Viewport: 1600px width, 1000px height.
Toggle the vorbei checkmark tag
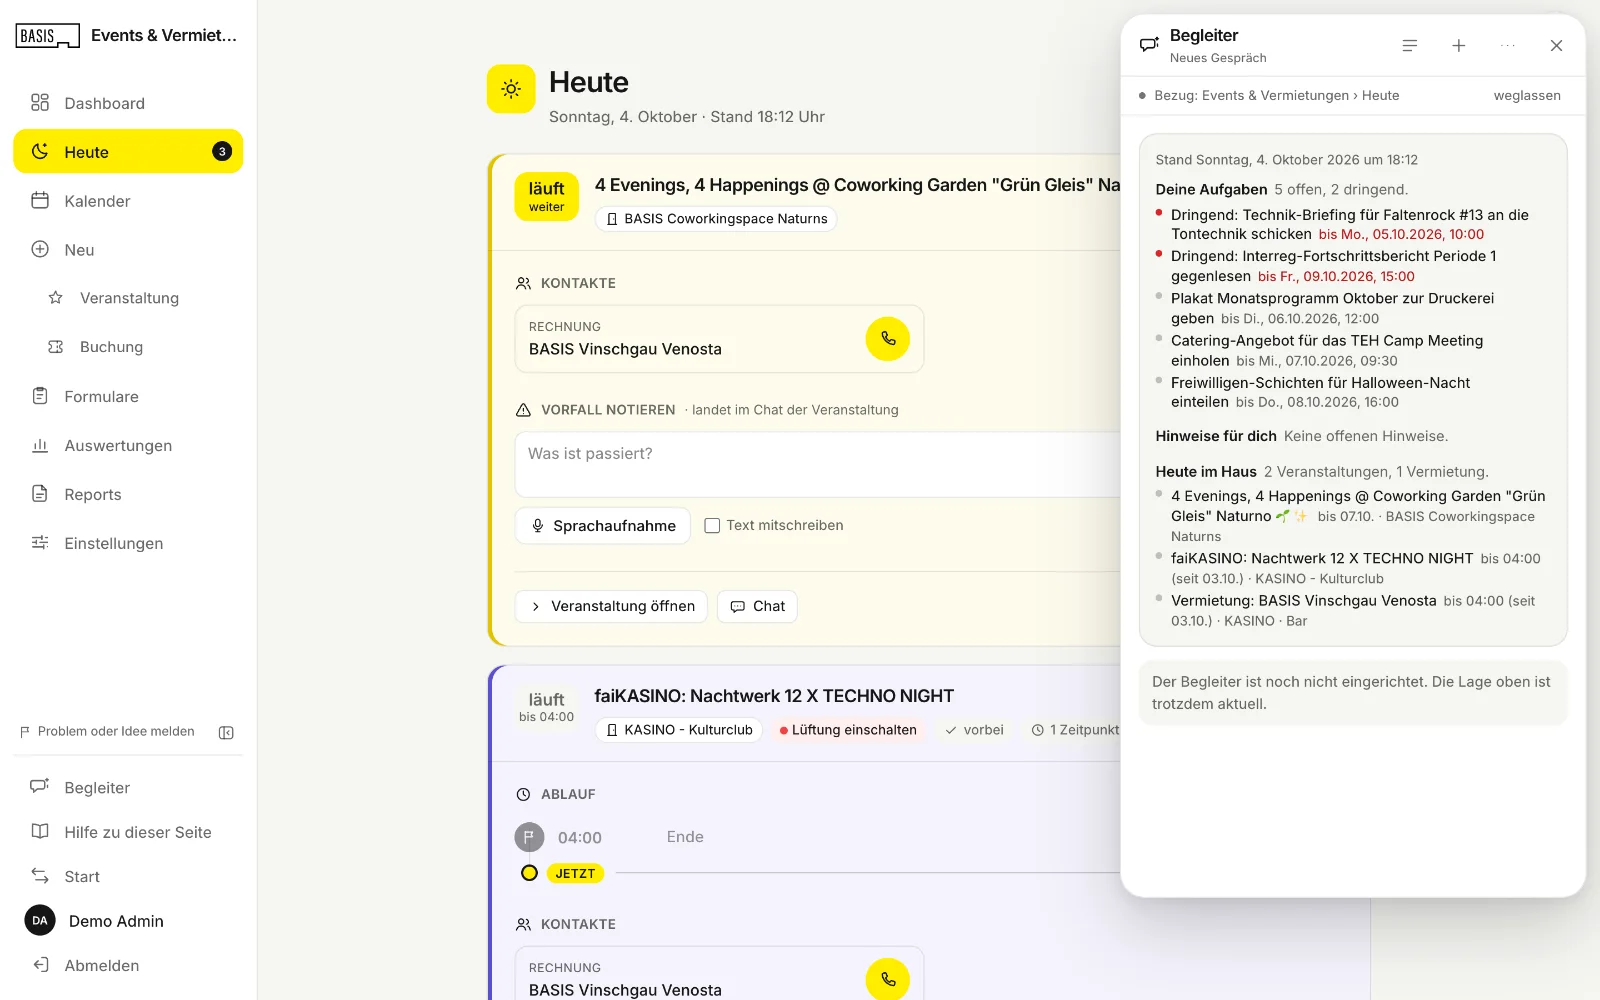tap(974, 730)
